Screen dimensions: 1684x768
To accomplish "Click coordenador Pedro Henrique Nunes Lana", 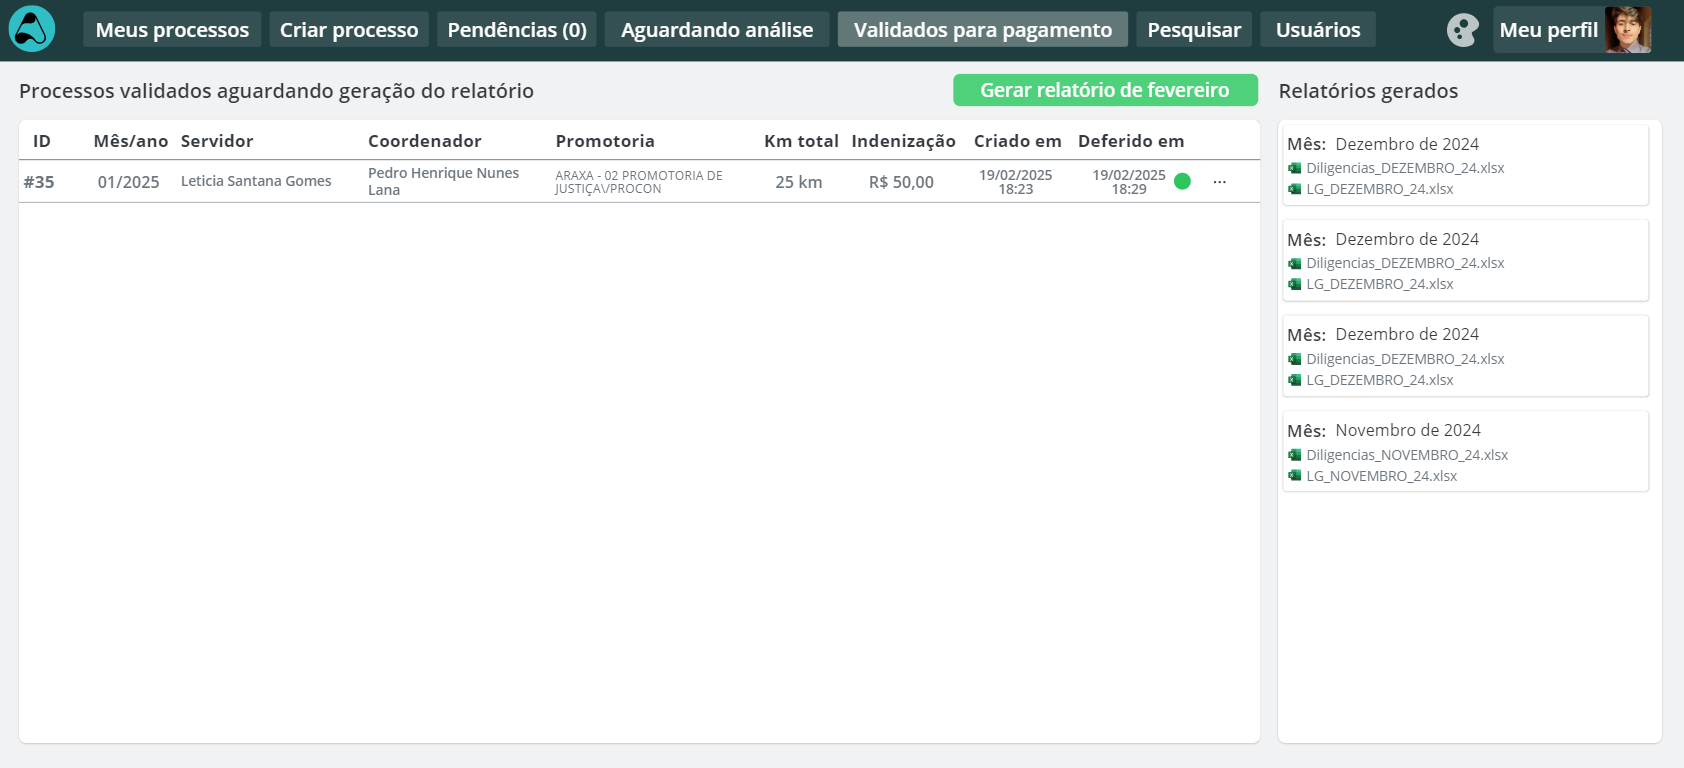I will [x=443, y=181].
